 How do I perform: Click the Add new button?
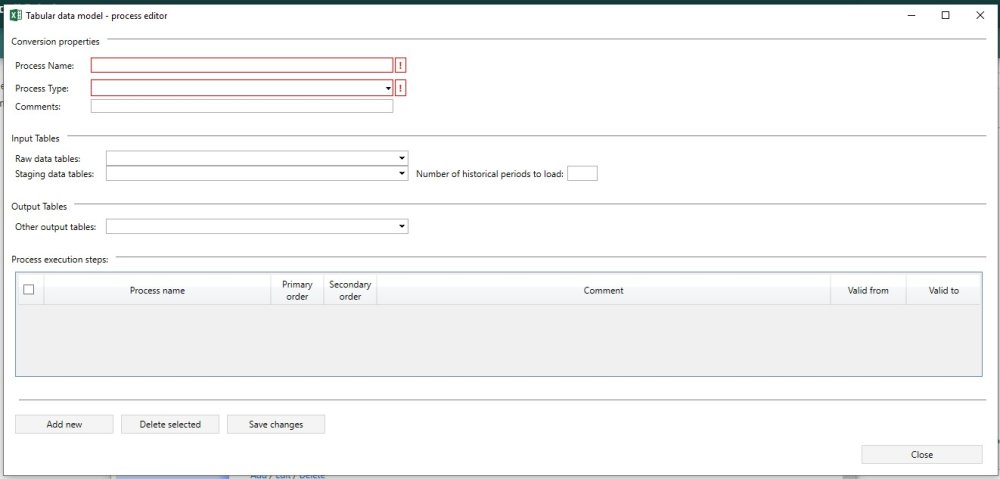tap(64, 424)
